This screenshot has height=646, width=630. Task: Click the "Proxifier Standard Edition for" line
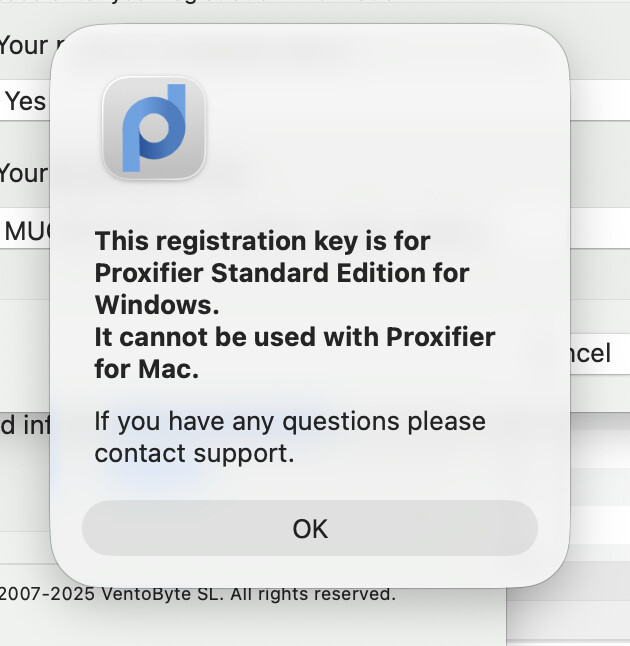tap(281, 272)
